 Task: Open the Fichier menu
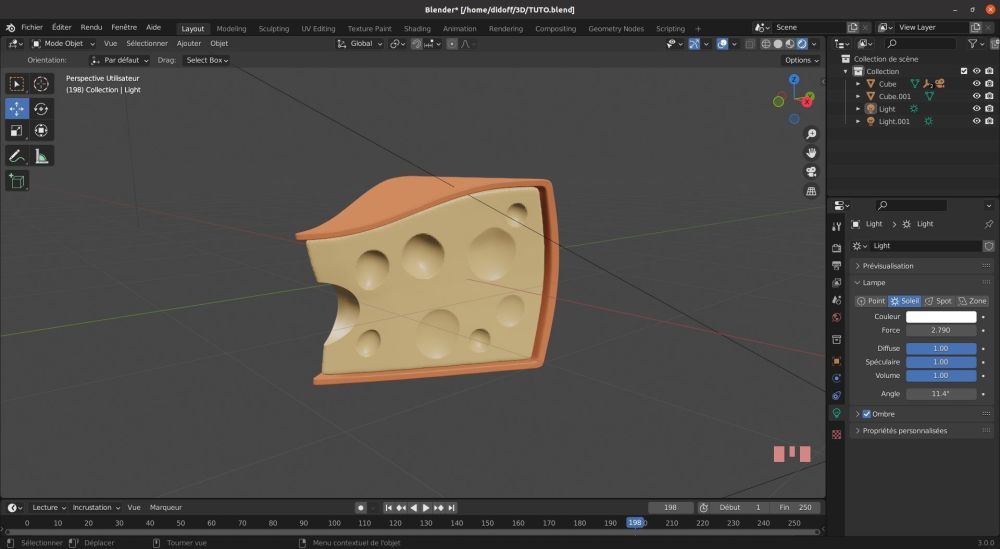[x=32, y=28]
